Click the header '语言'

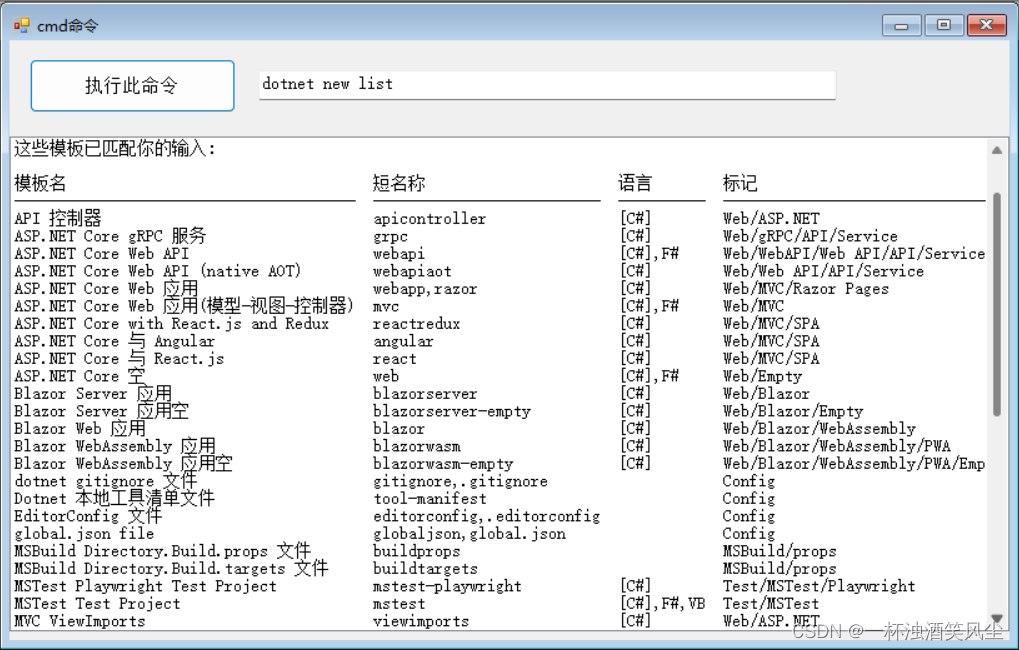click(x=635, y=184)
